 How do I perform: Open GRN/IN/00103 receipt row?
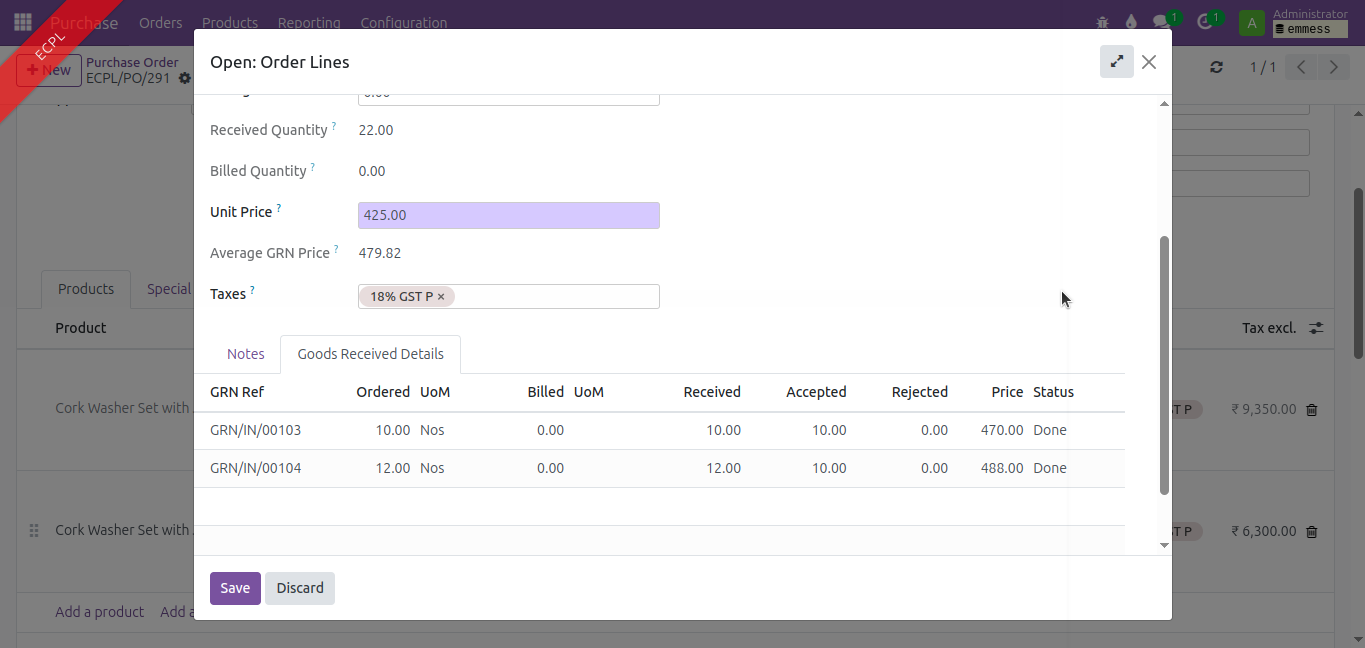pos(256,430)
